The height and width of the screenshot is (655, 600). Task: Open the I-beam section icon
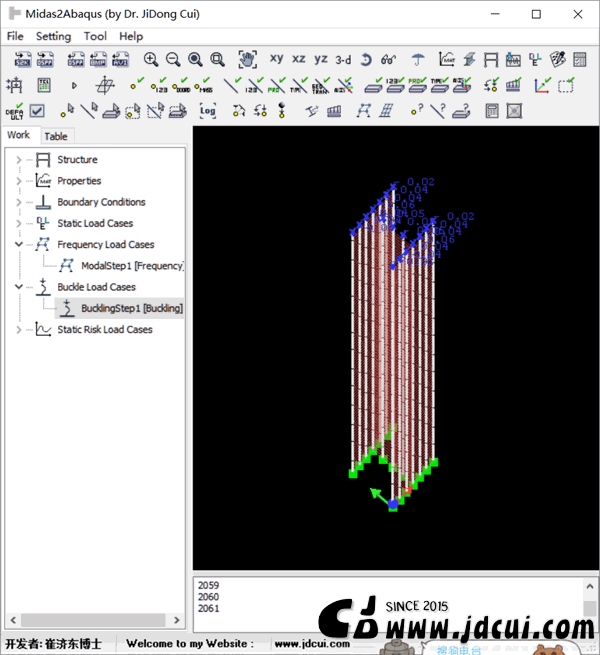click(469, 59)
